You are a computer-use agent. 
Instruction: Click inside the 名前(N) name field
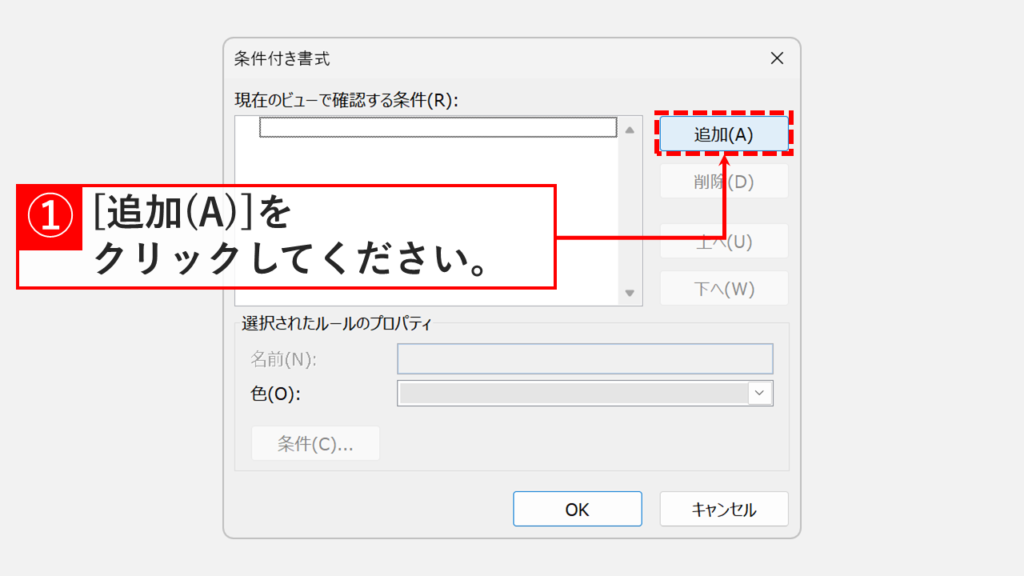[x=585, y=358]
